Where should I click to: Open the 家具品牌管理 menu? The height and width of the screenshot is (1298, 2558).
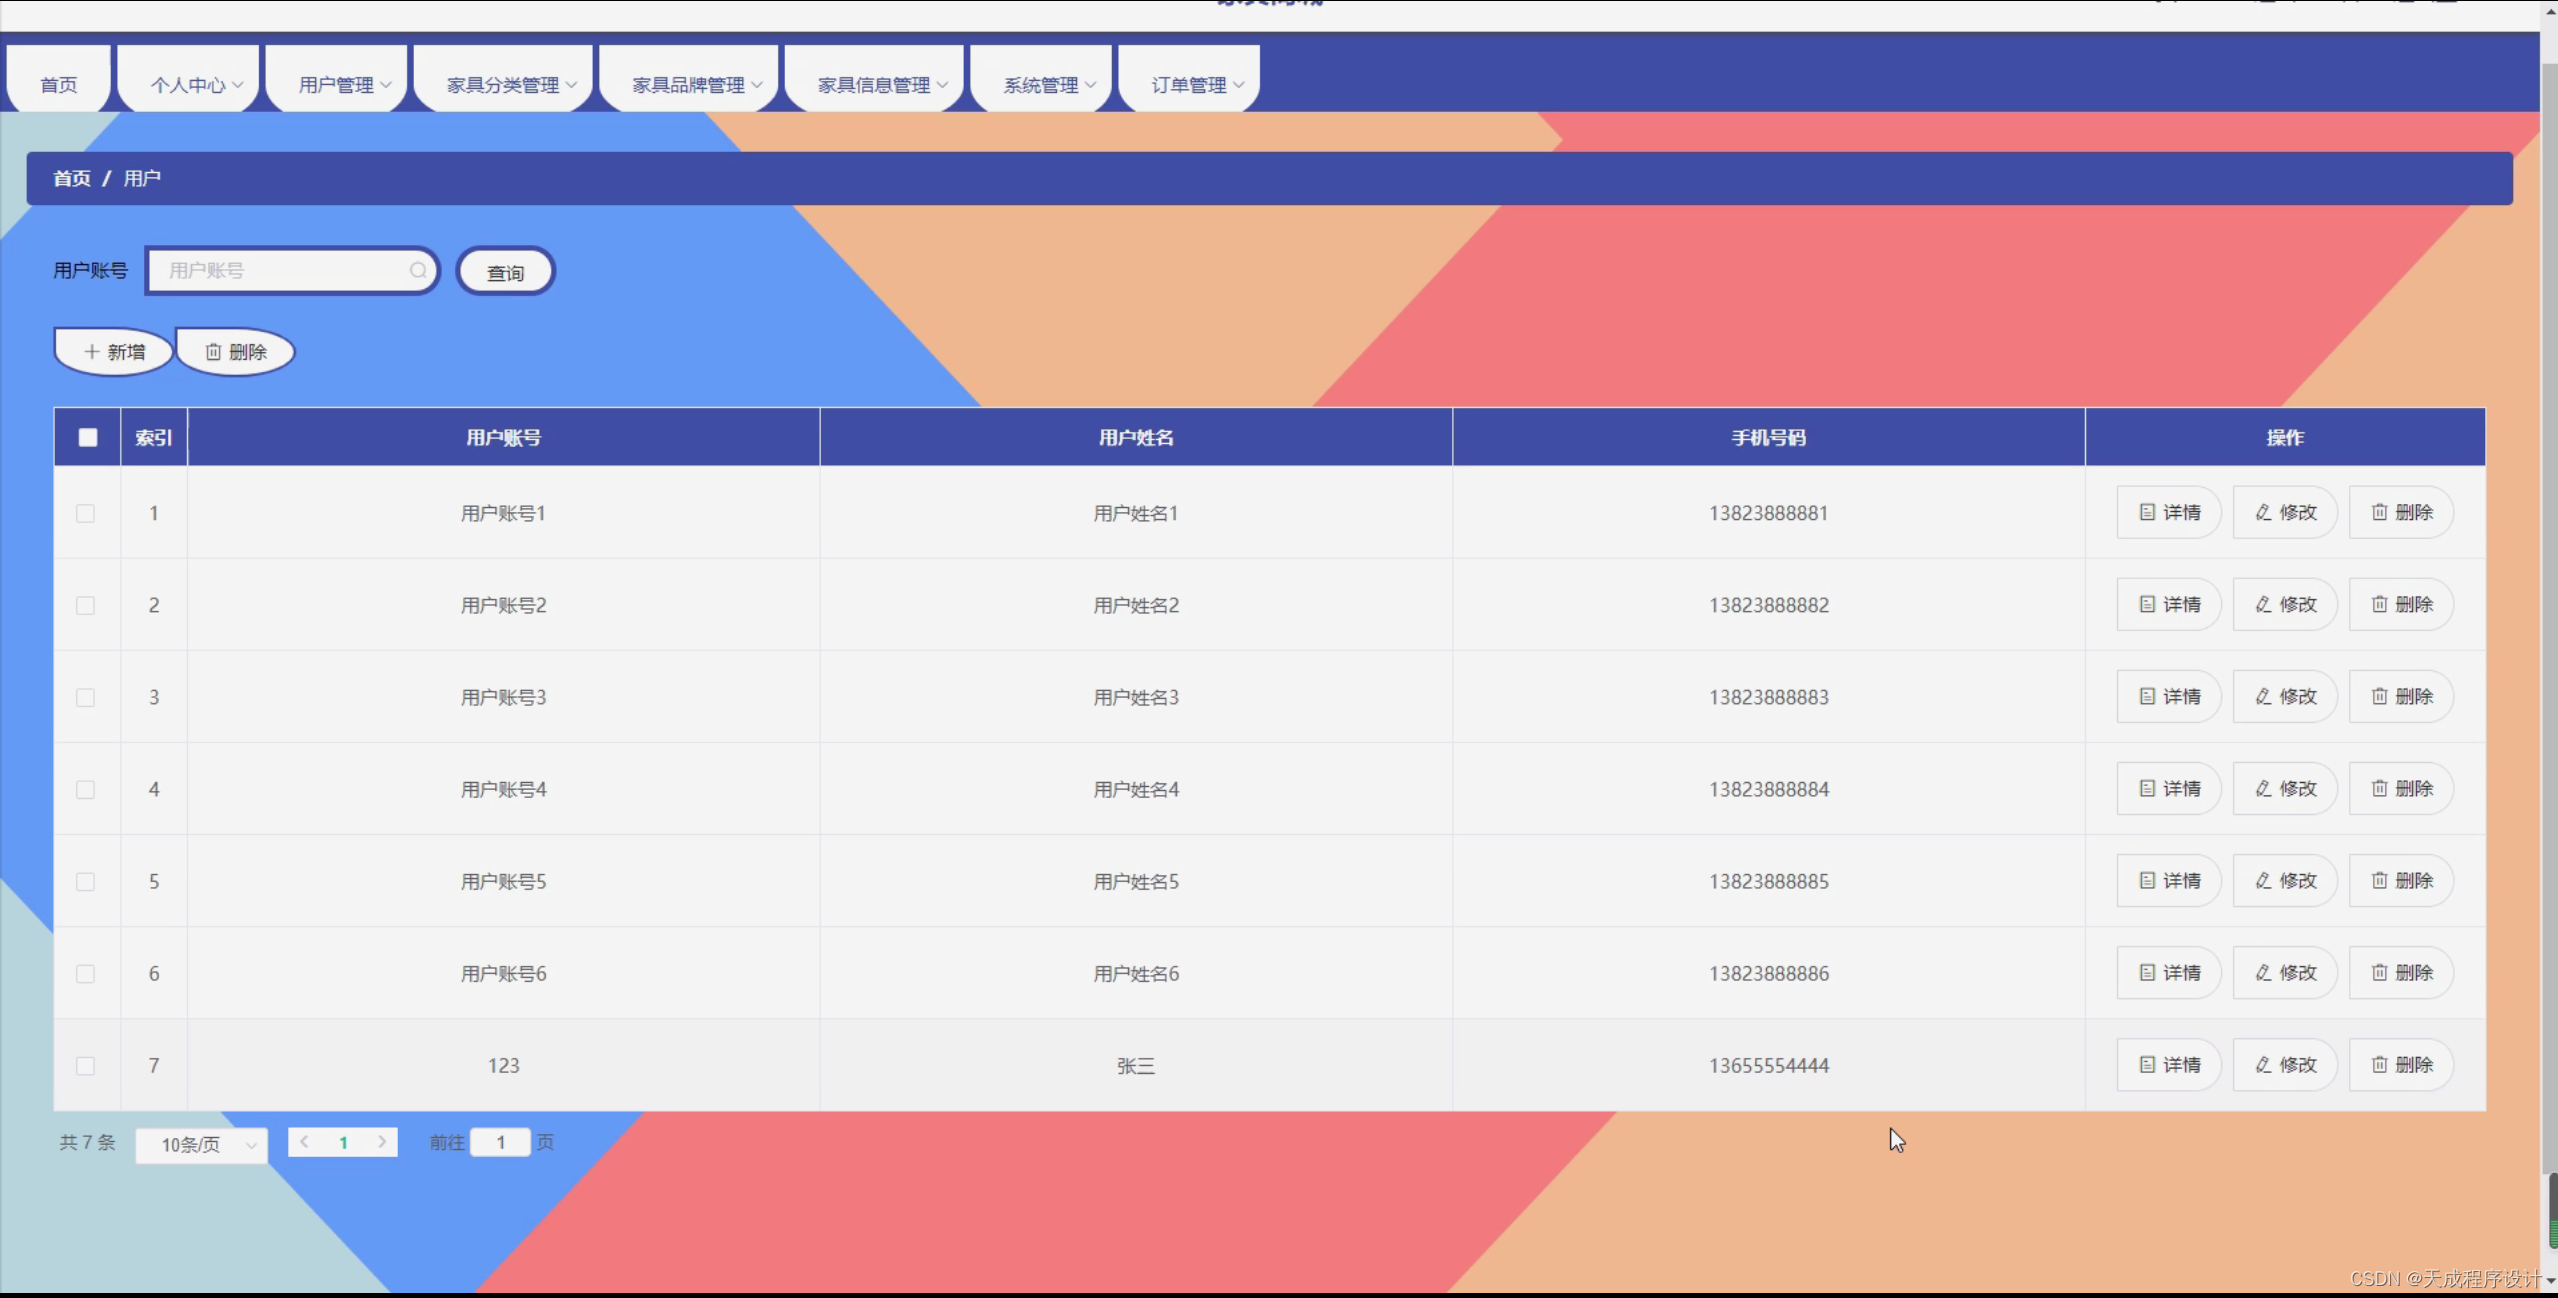[x=688, y=84]
